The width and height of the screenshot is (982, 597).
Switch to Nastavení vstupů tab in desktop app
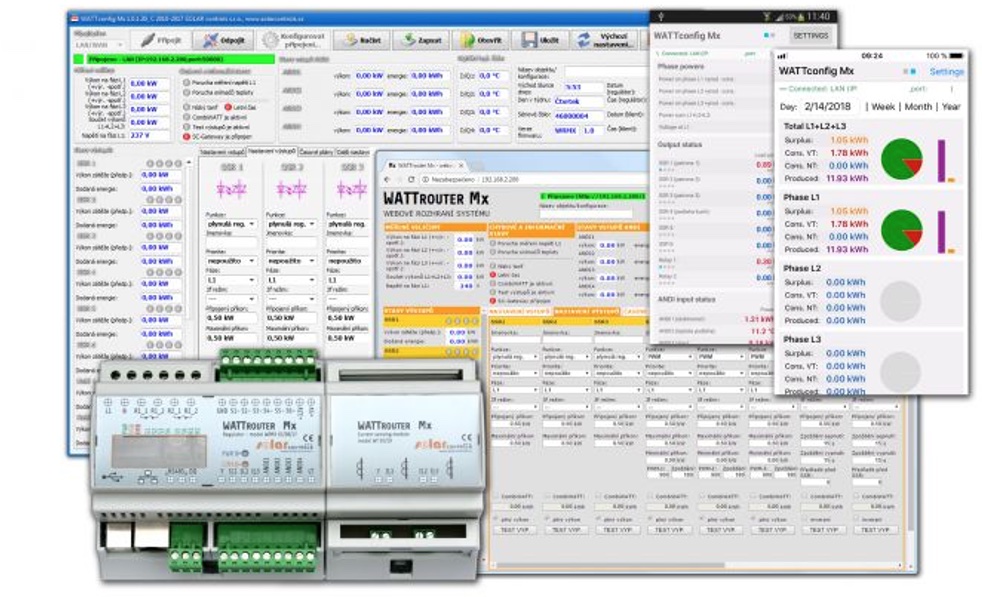click(x=222, y=152)
